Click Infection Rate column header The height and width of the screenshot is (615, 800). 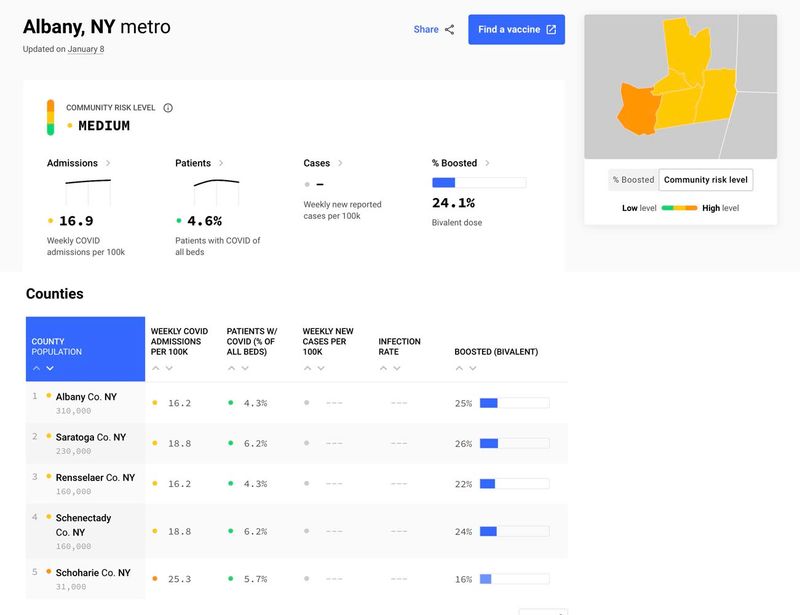[399, 347]
